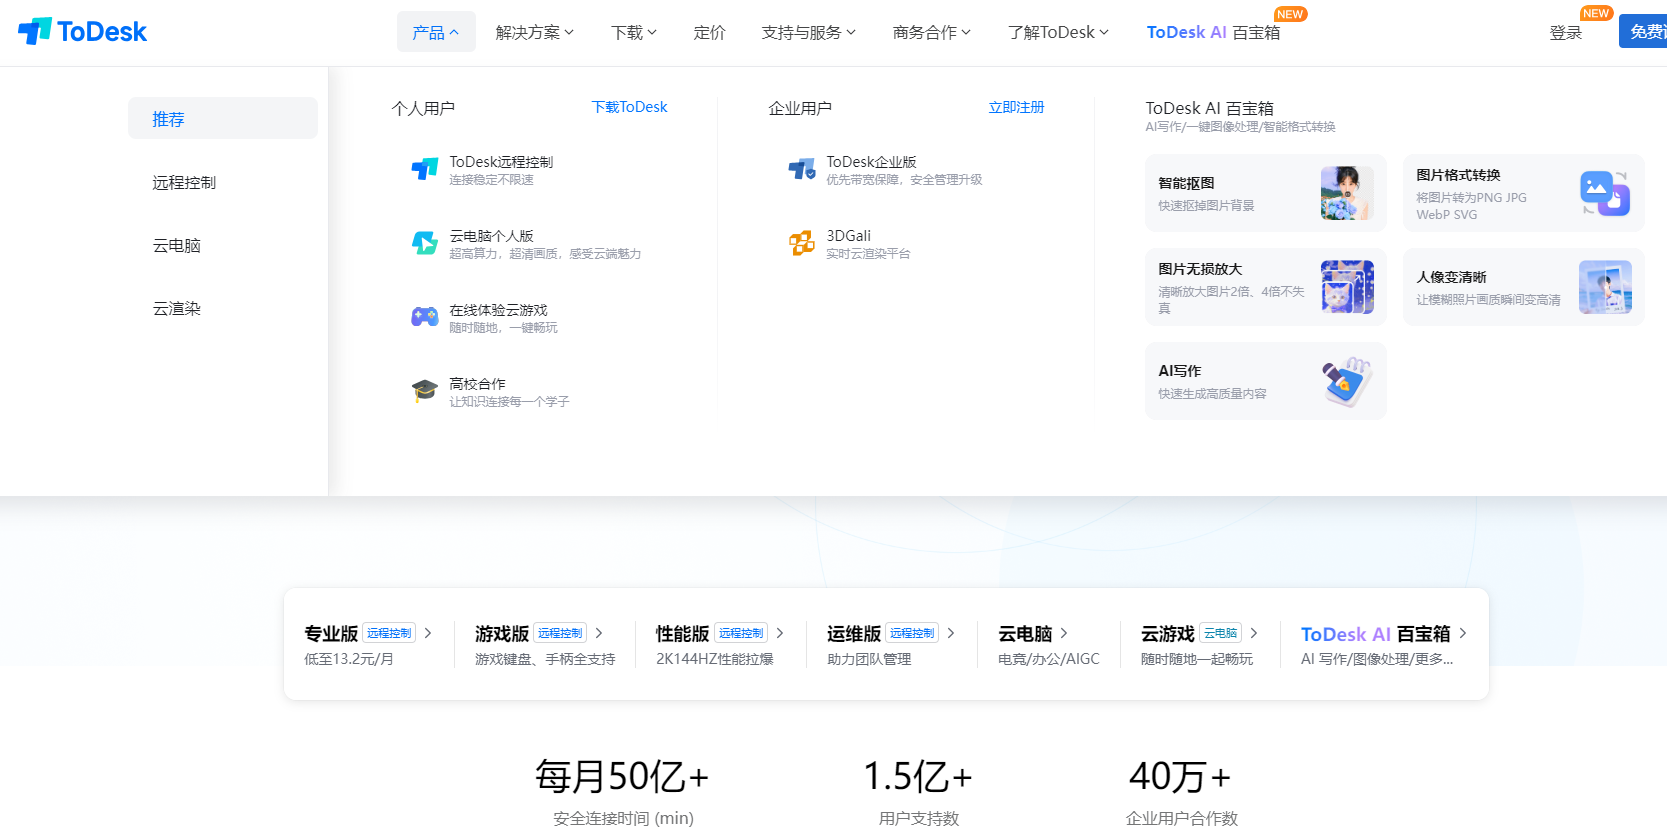Expand the 支持与服务 dropdown menu
The height and width of the screenshot is (833, 1667).
coord(809,32)
